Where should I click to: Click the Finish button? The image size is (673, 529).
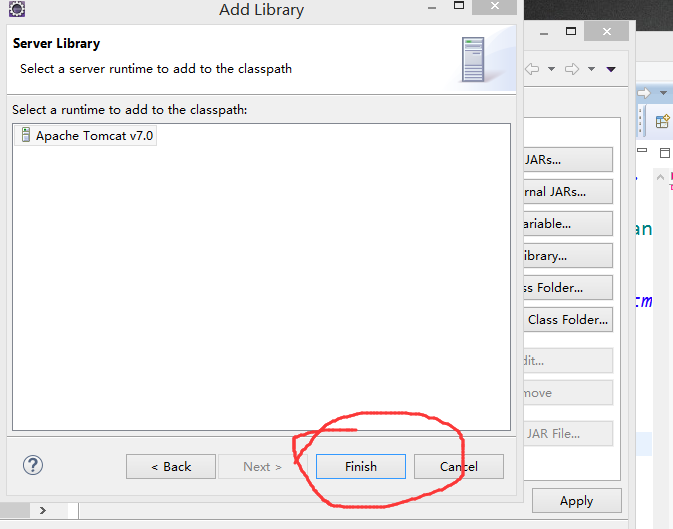[361, 466]
